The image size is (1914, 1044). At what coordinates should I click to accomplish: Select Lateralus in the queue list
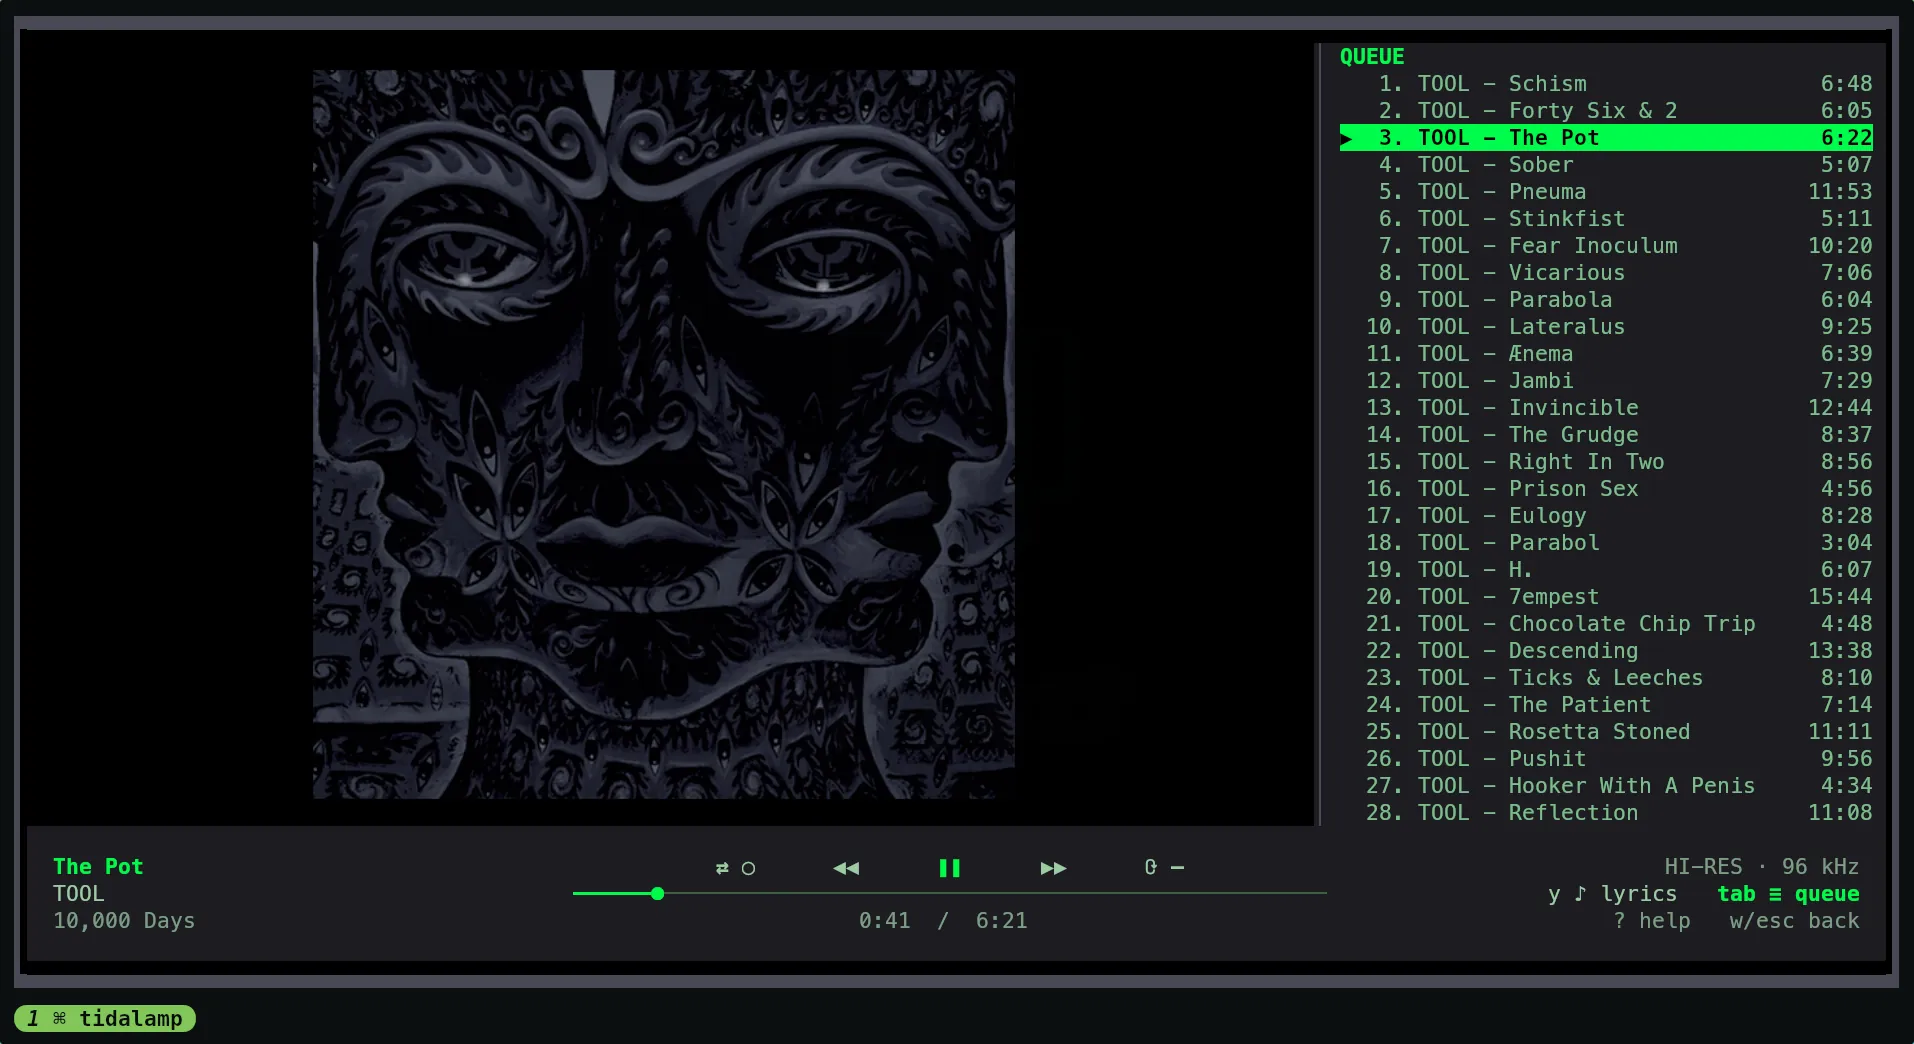pos(1606,327)
